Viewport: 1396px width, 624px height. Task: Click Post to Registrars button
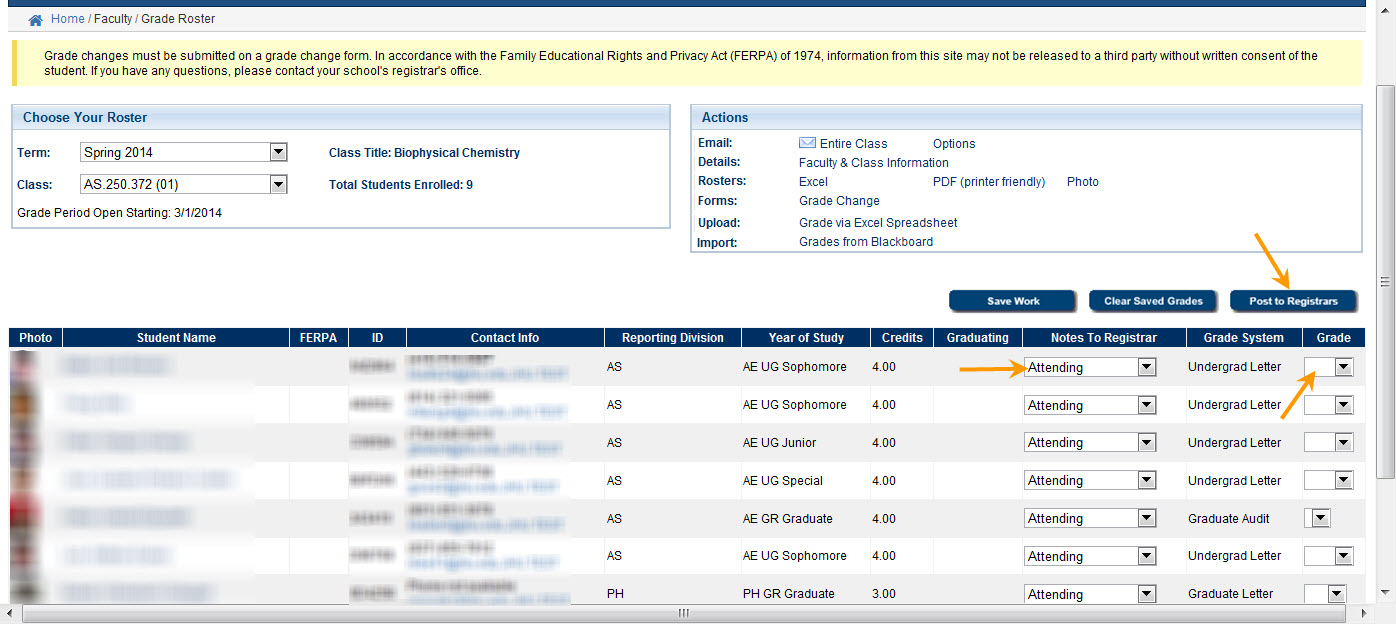coord(1293,301)
